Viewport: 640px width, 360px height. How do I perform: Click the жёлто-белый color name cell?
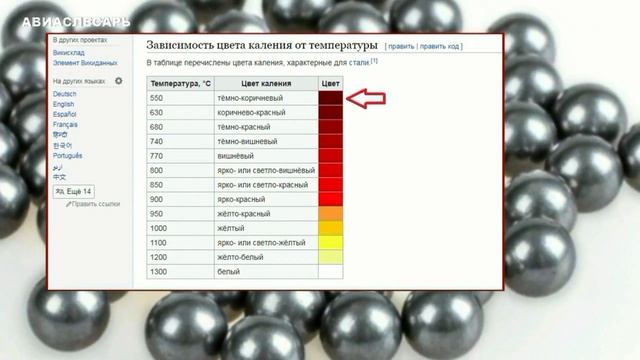[266, 257]
